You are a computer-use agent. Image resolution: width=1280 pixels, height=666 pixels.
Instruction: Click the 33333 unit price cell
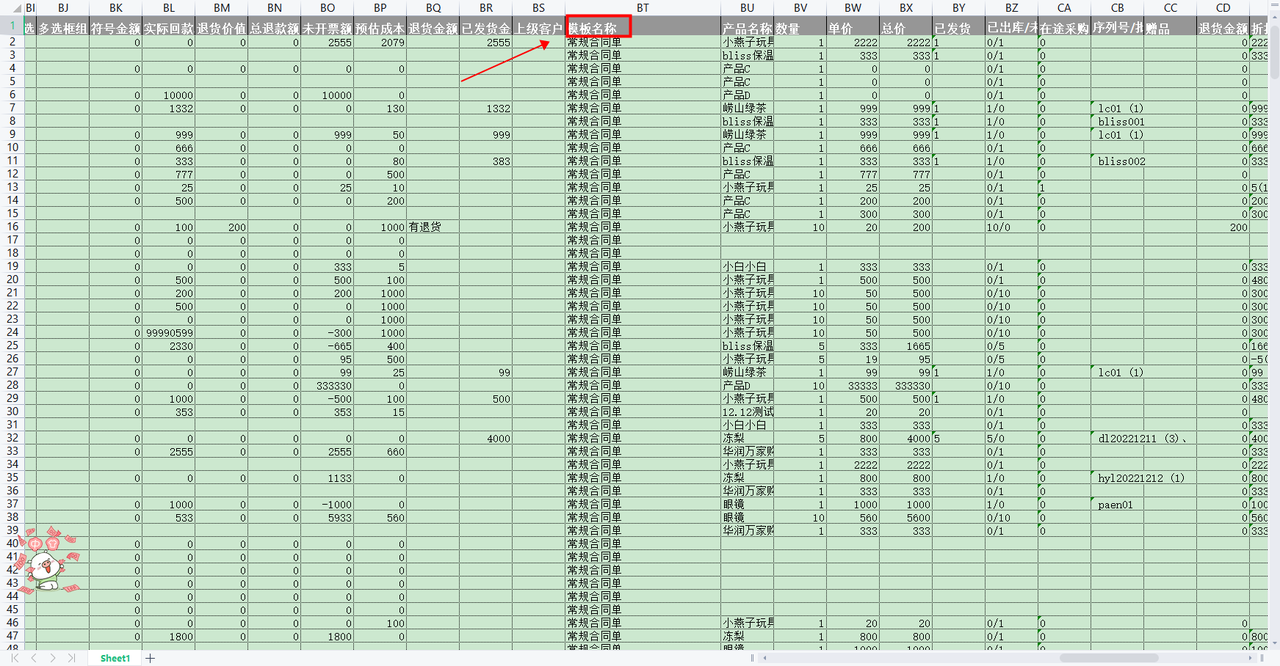pos(853,385)
